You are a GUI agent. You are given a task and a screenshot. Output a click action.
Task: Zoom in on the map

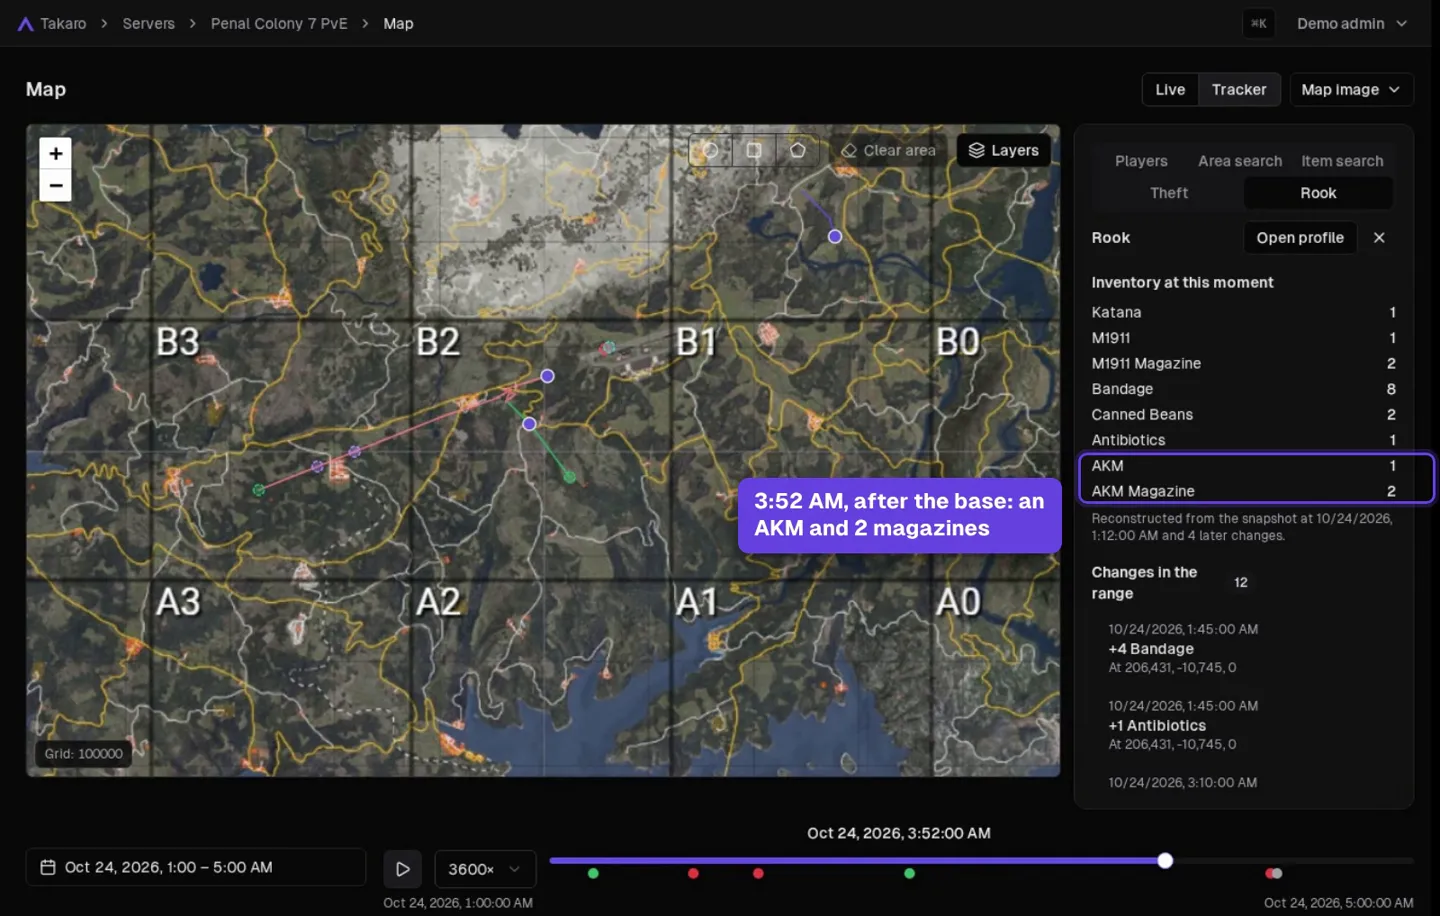pos(56,153)
